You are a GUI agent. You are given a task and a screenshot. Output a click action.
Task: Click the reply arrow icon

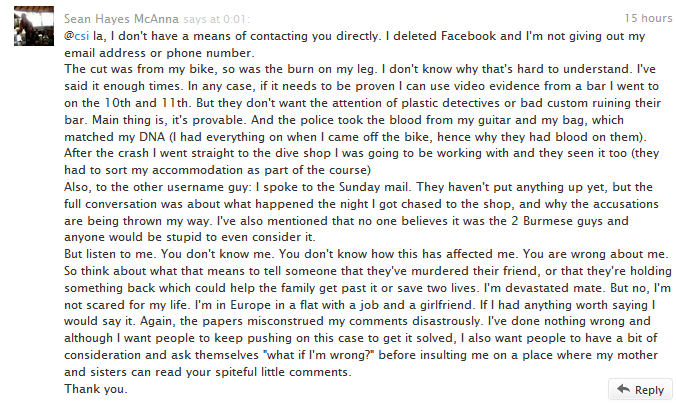[623, 390]
